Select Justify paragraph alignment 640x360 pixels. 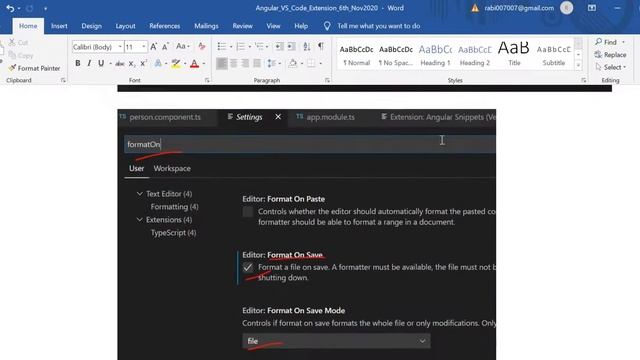tap(257, 63)
